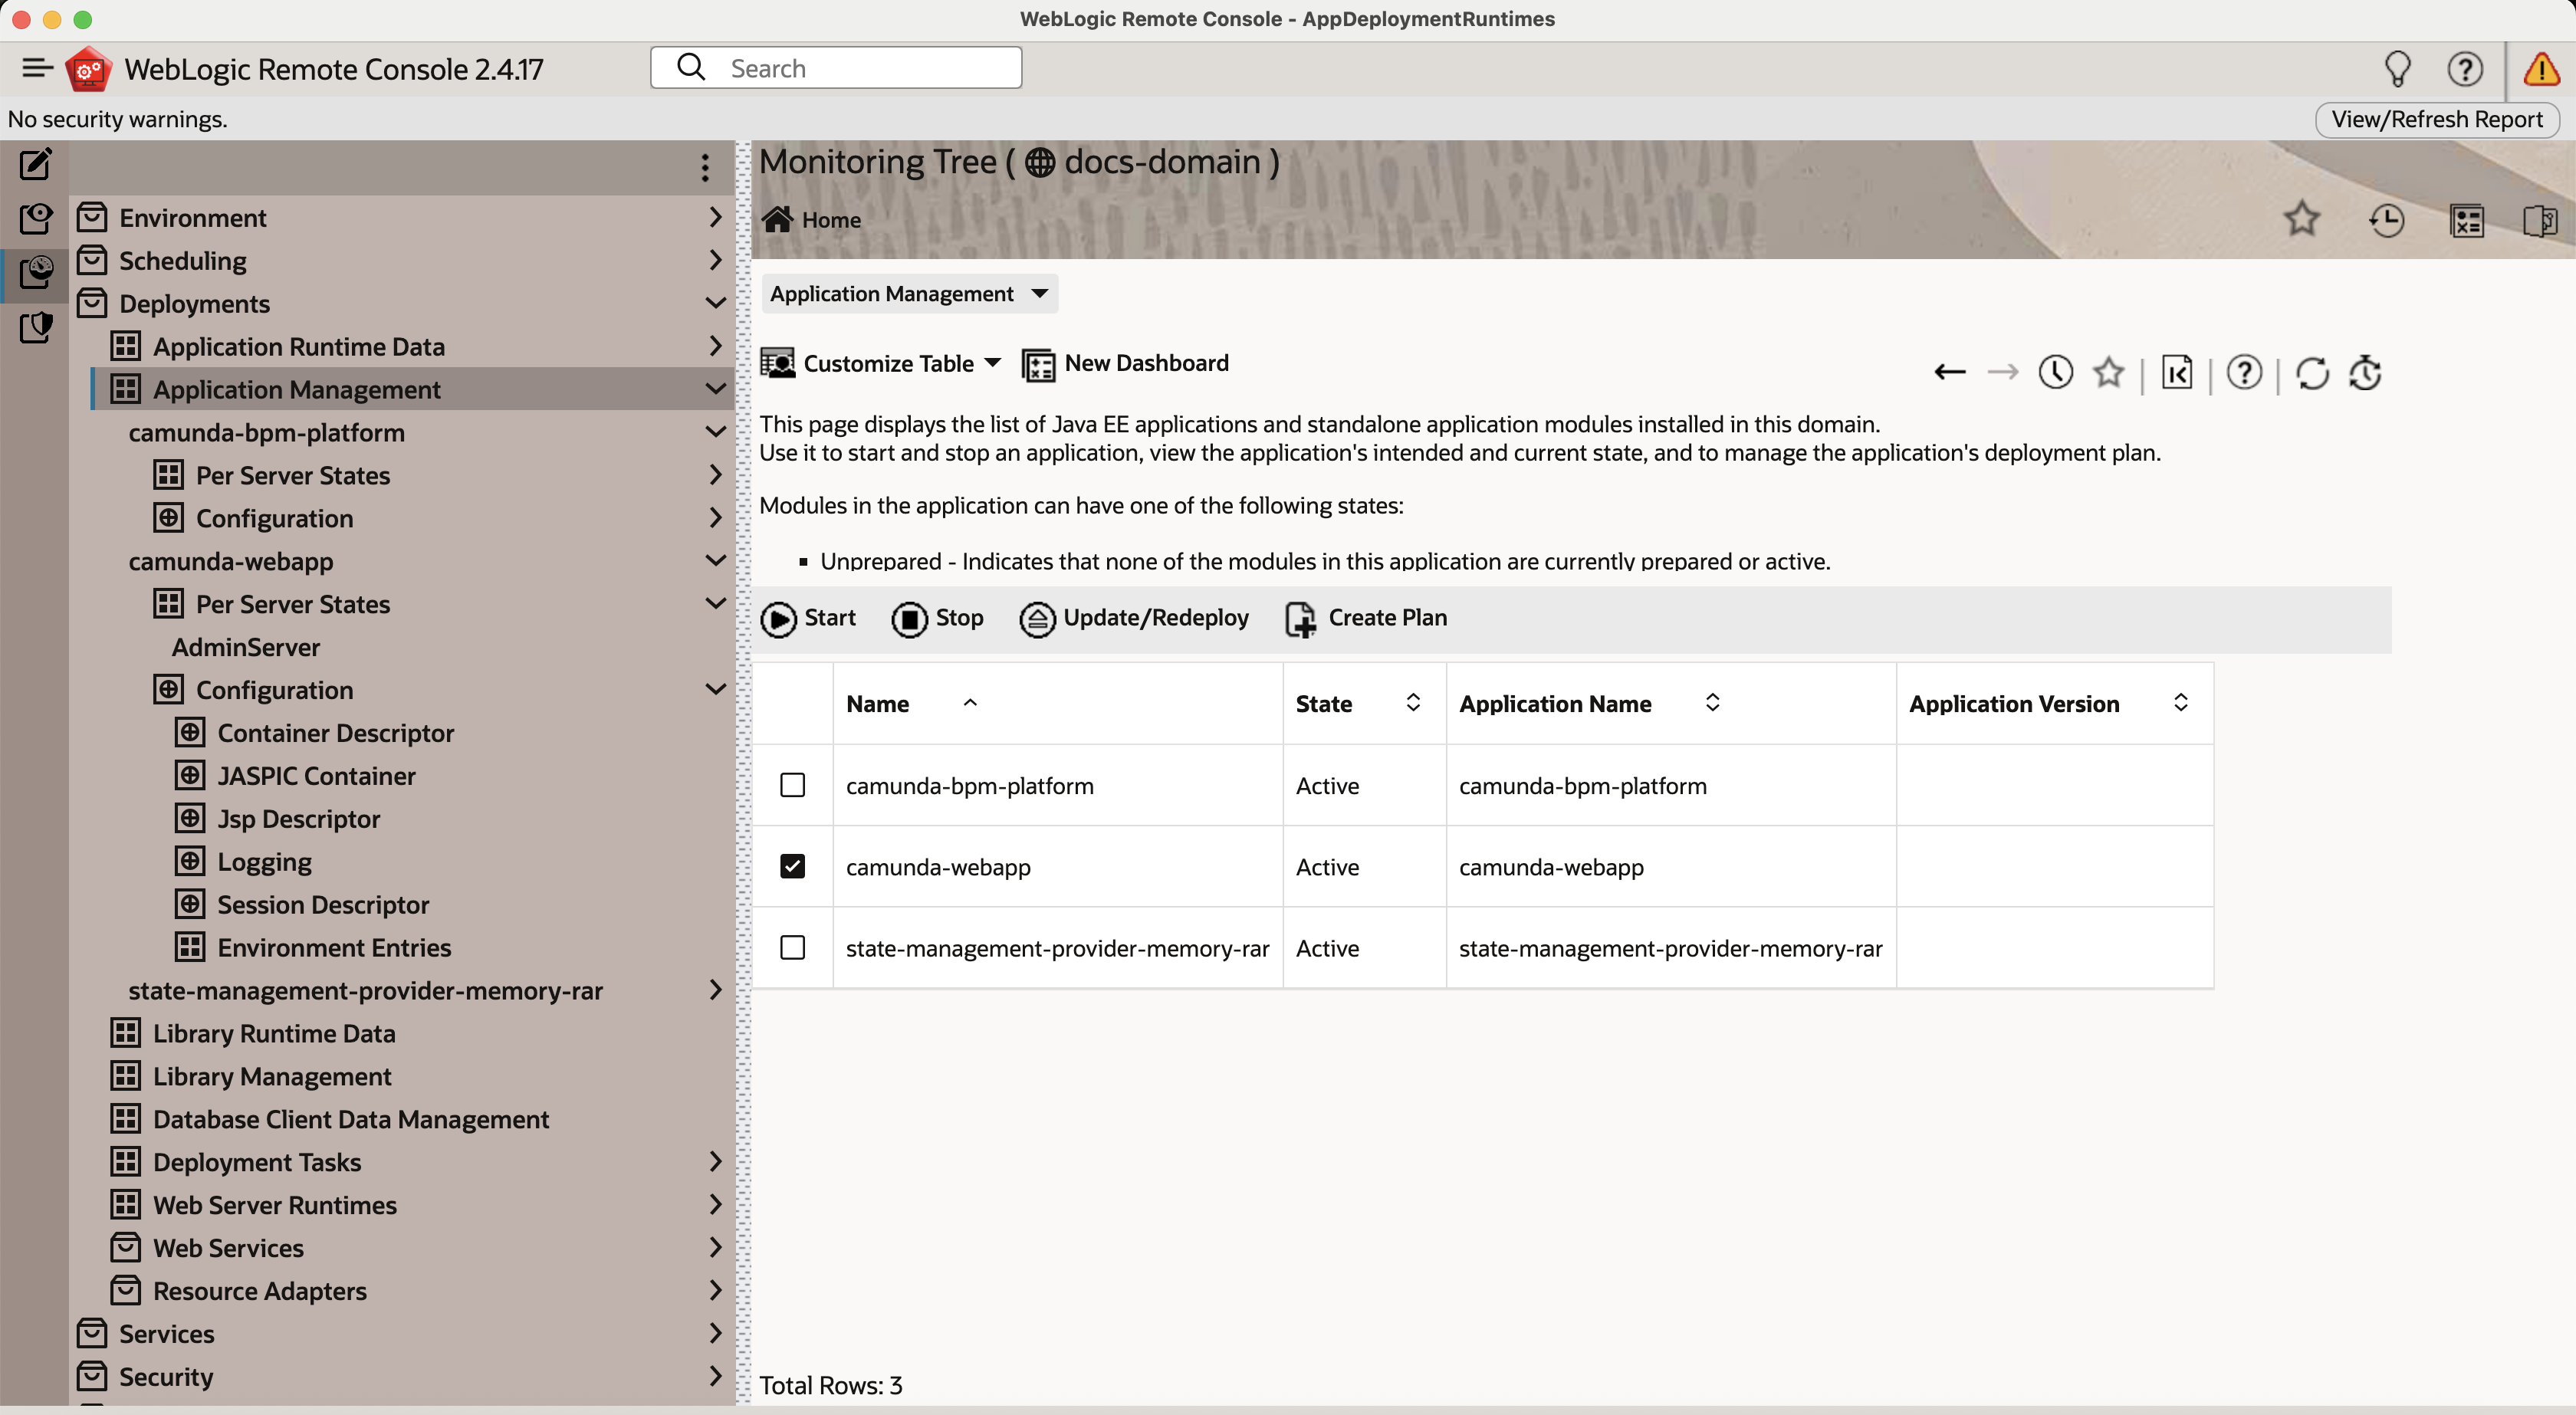2576x1415 pixels.
Task: Click the lightbulb tips icon in header
Action: click(x=2397, y=69)
